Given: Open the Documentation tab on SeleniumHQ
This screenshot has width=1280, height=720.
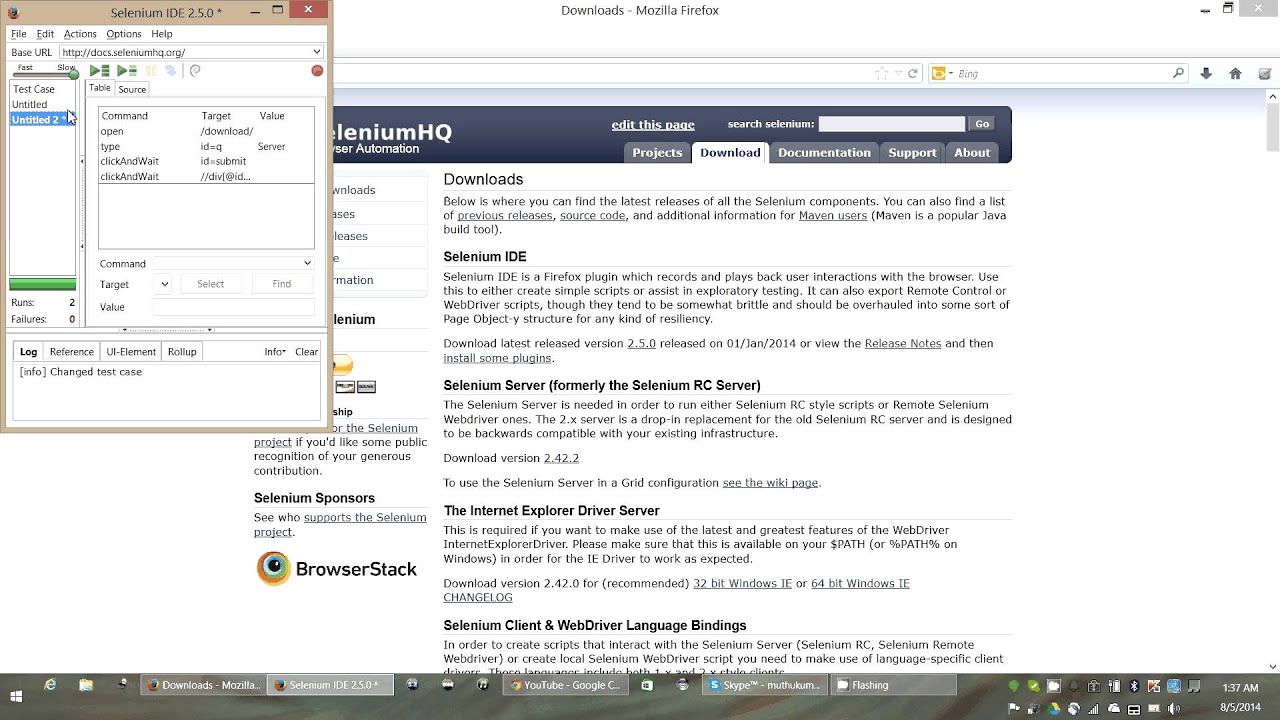Looking at the screenshot, I should click(824, 152).
